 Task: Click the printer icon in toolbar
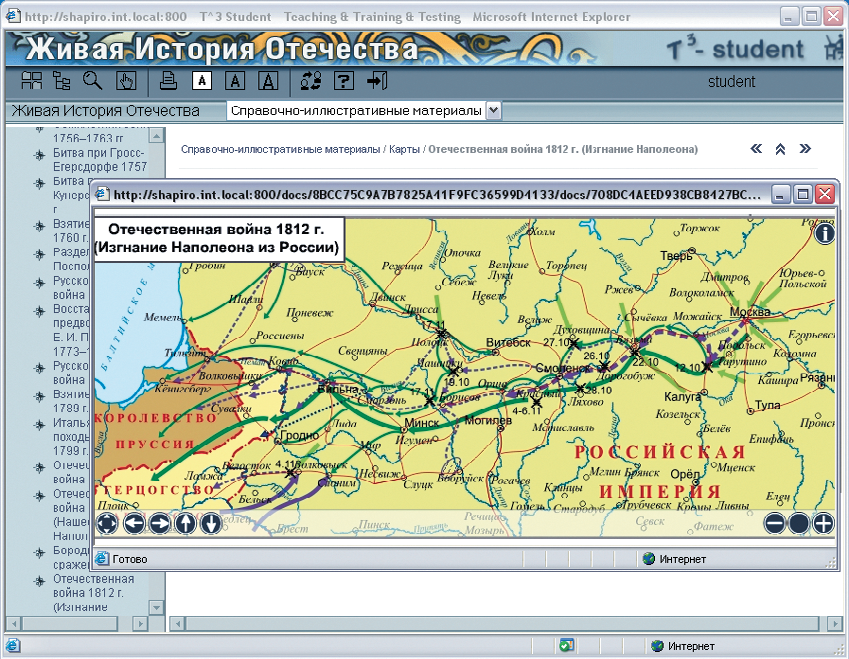coord(169,81)
